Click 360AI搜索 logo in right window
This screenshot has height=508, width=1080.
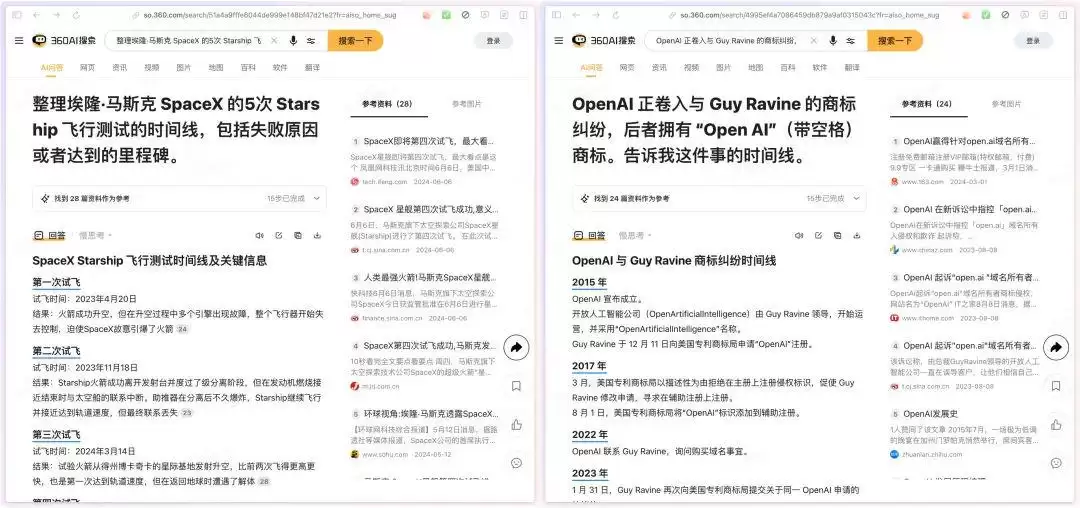tap(604, 41)
